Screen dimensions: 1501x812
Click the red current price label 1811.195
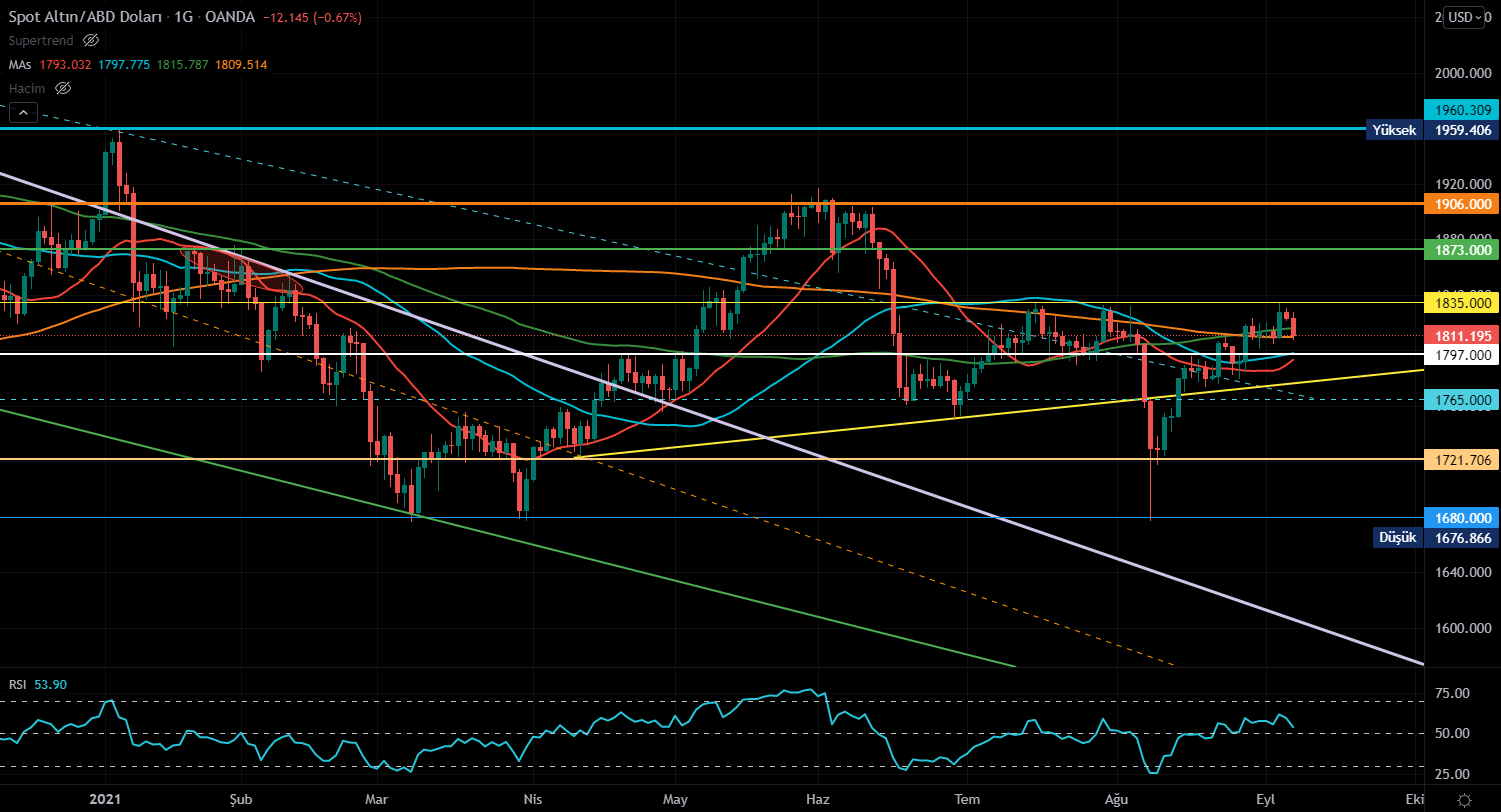point(1461,335)
